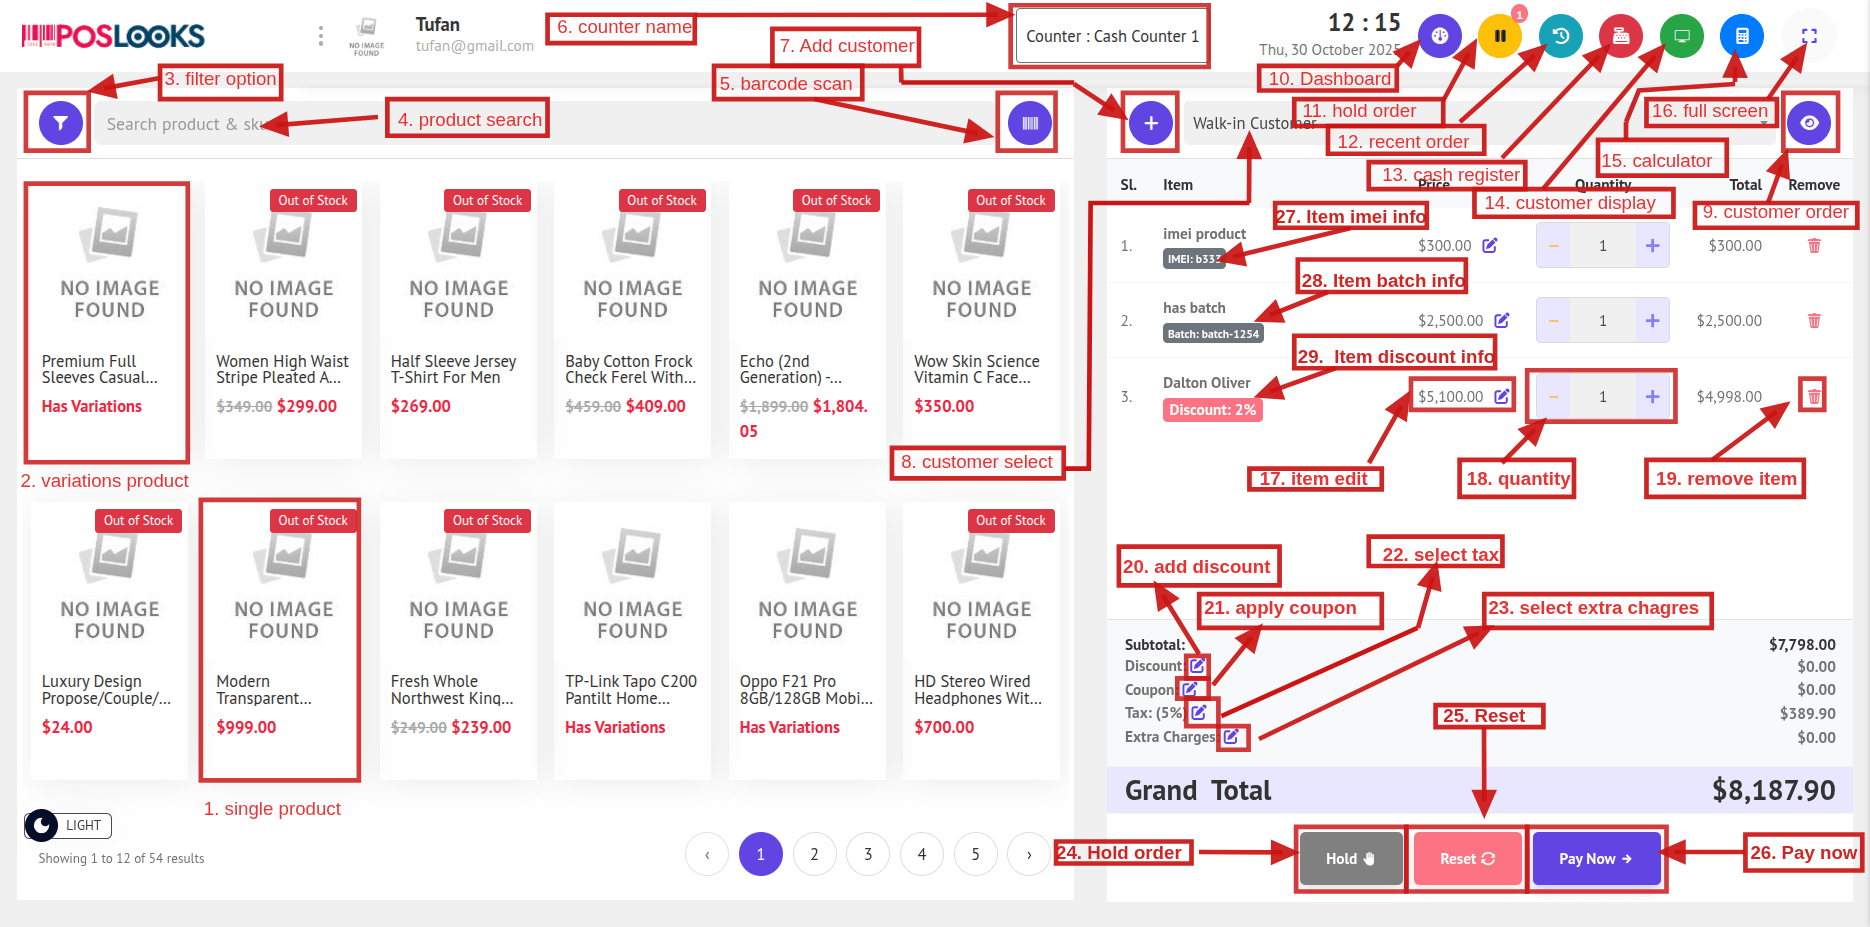Viewport: 1870px width, 927px height.
Task: Enter full screen mode
Action: coord(1808,37)
